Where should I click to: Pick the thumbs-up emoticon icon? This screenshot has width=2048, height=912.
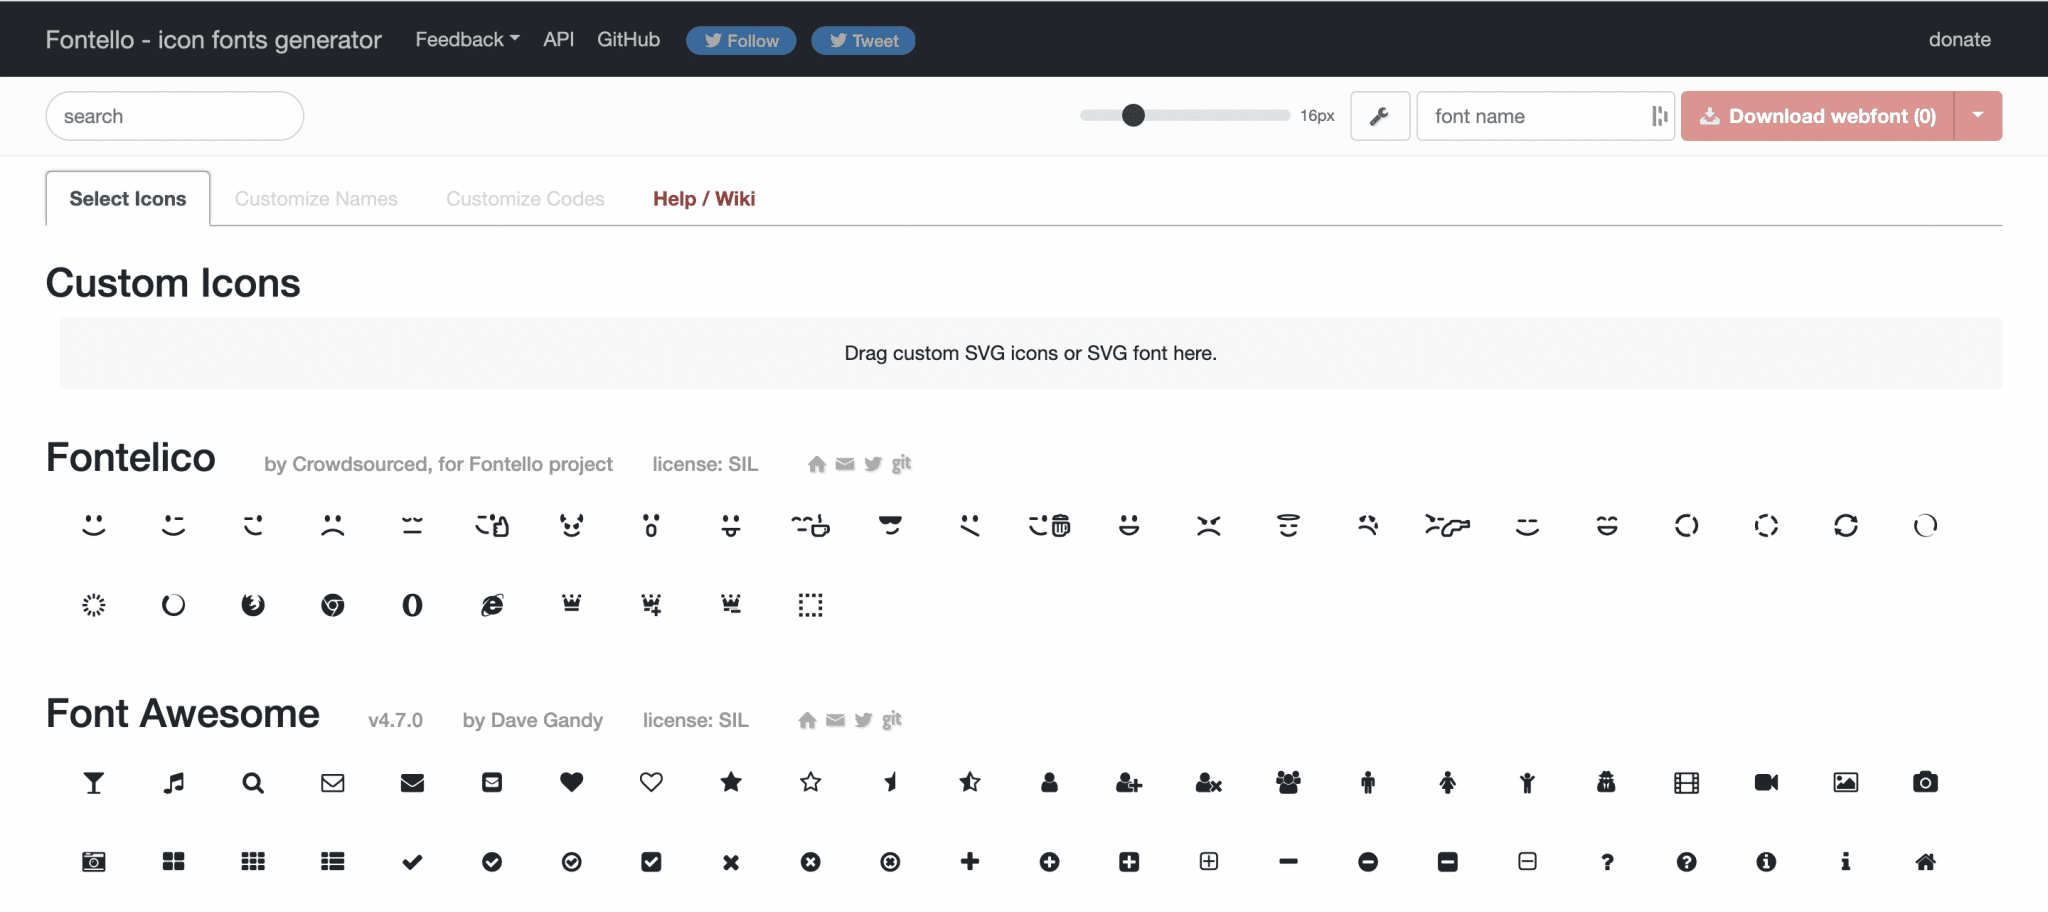(x=492, y=525)
